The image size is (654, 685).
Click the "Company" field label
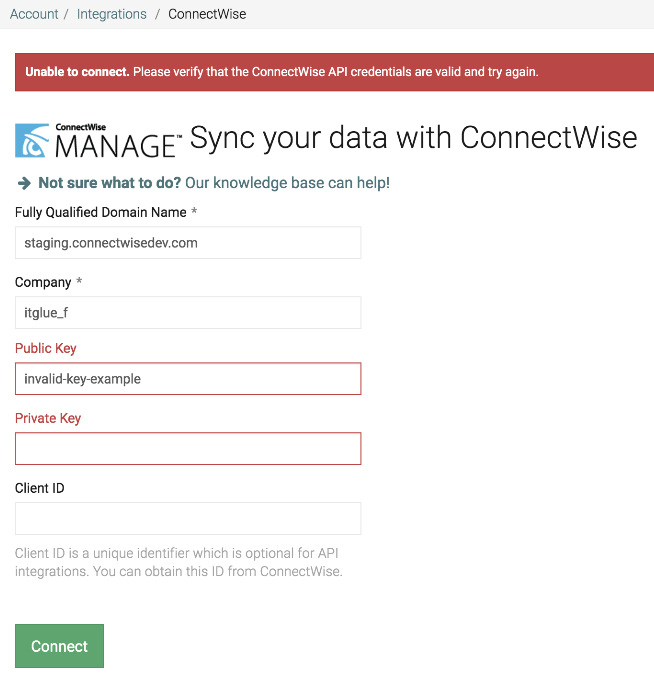pos(43,282)
